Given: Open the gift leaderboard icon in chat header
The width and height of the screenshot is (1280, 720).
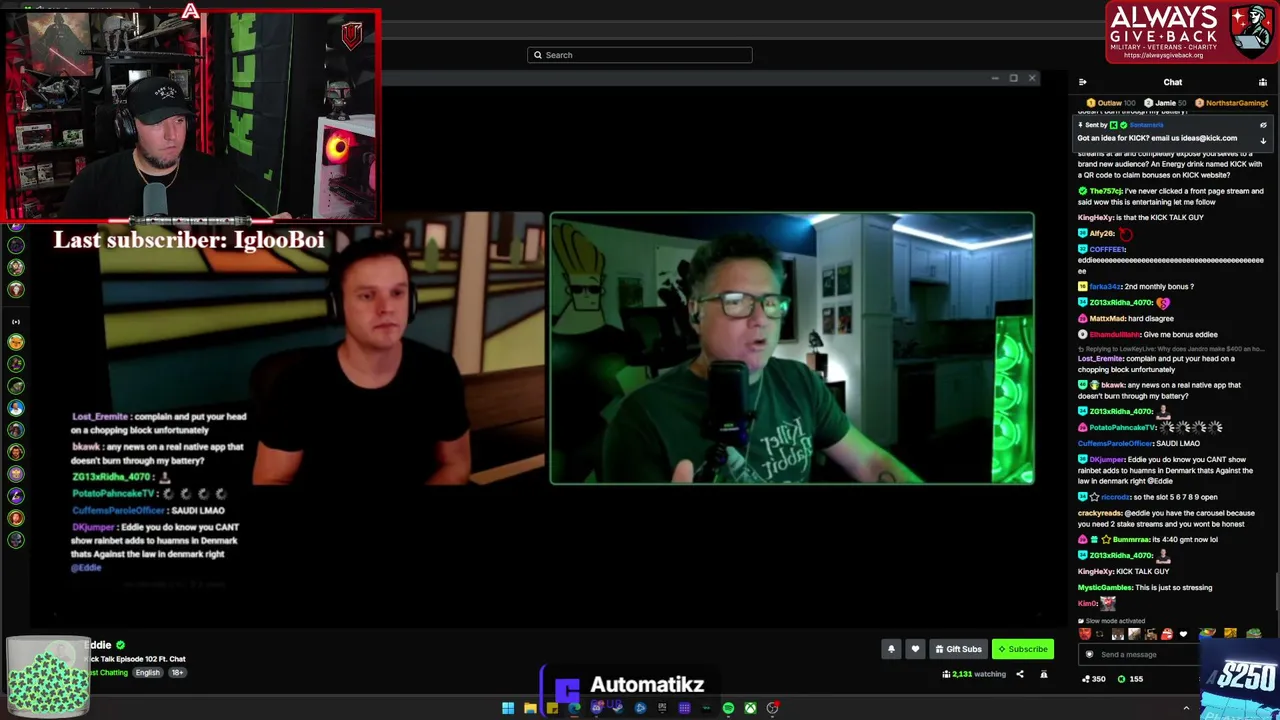Looking at the screenshot, I should click(1263, 82).
